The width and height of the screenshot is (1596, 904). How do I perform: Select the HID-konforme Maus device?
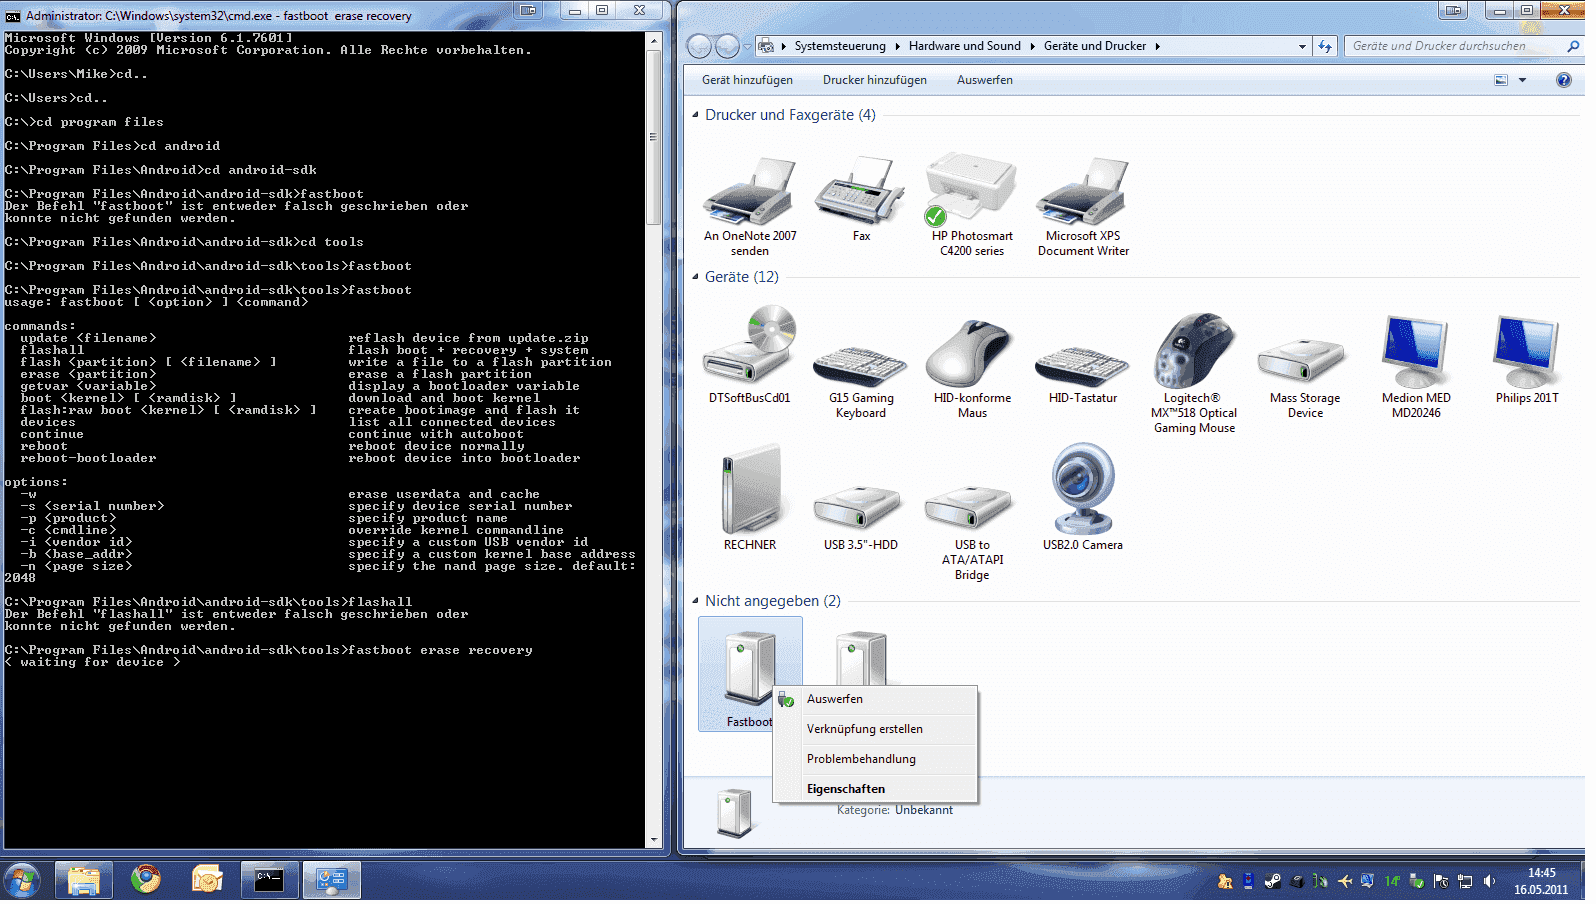pos(972,368)
